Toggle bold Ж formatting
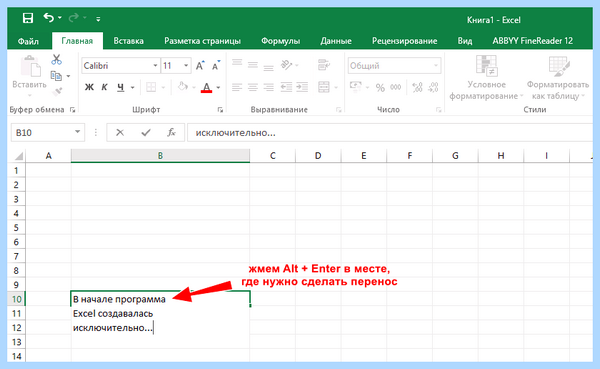Image resolution: width=600 pixels, height=369 pixels. [x=89, y=87]
